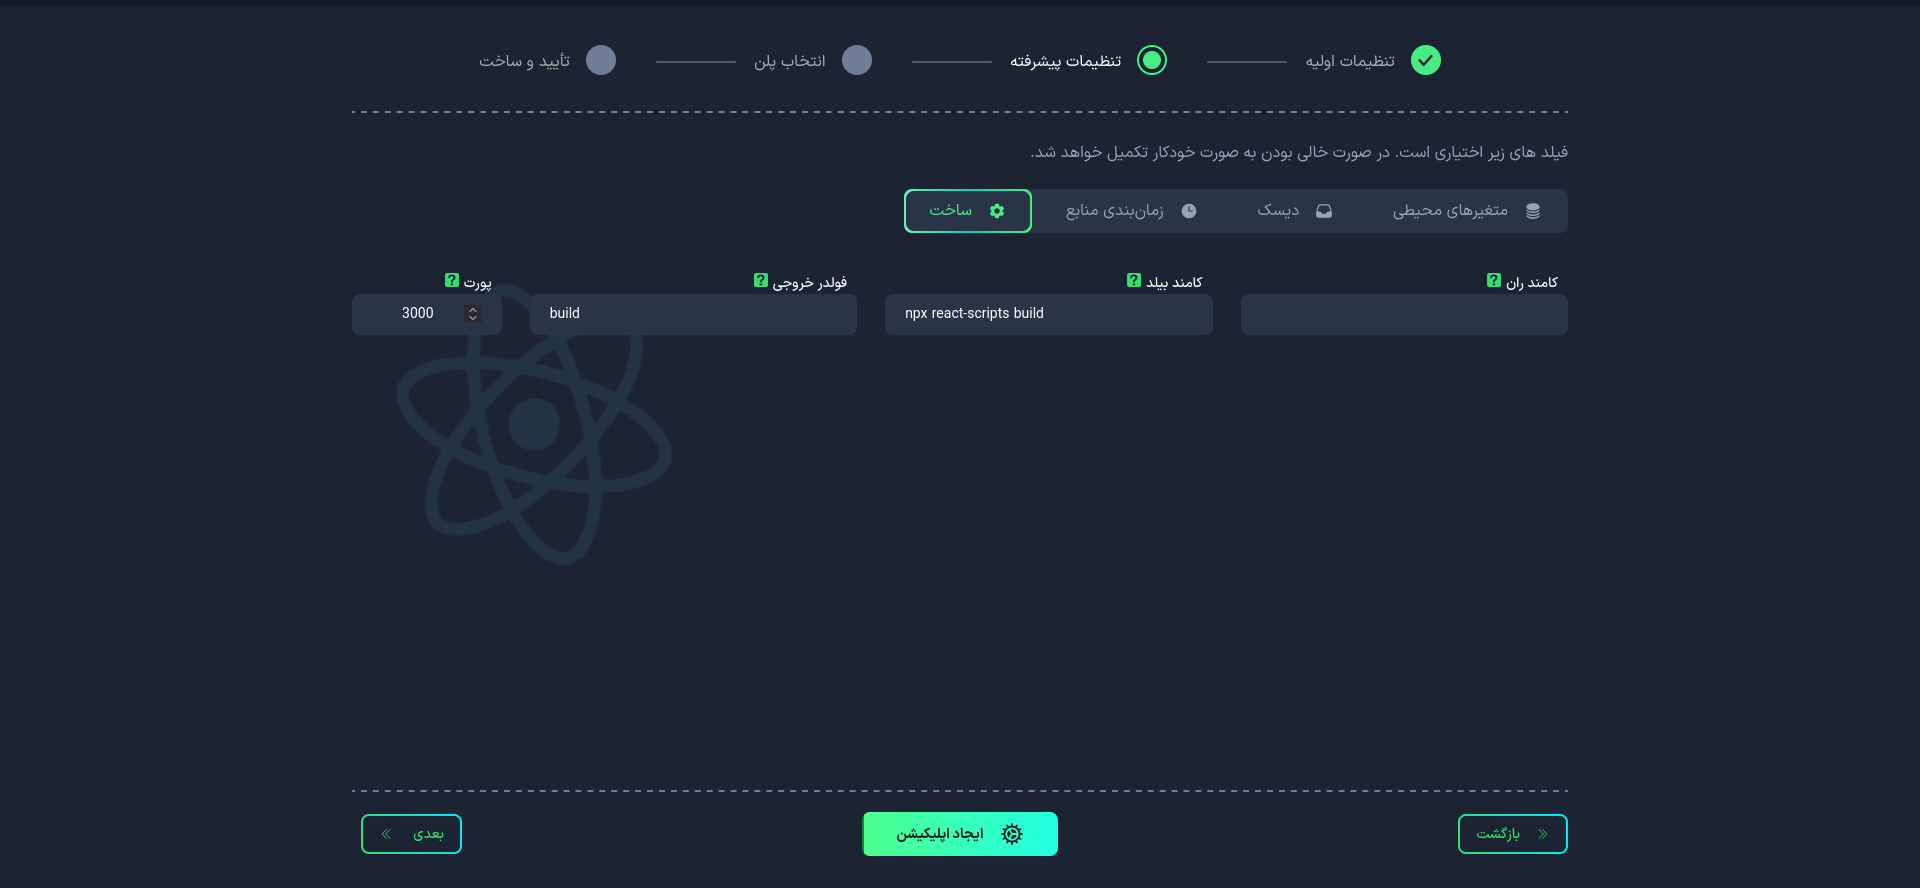Screen dimensions: 1920x888
Task: Click تأیید و ساخت step label
Action: point(525,61)
